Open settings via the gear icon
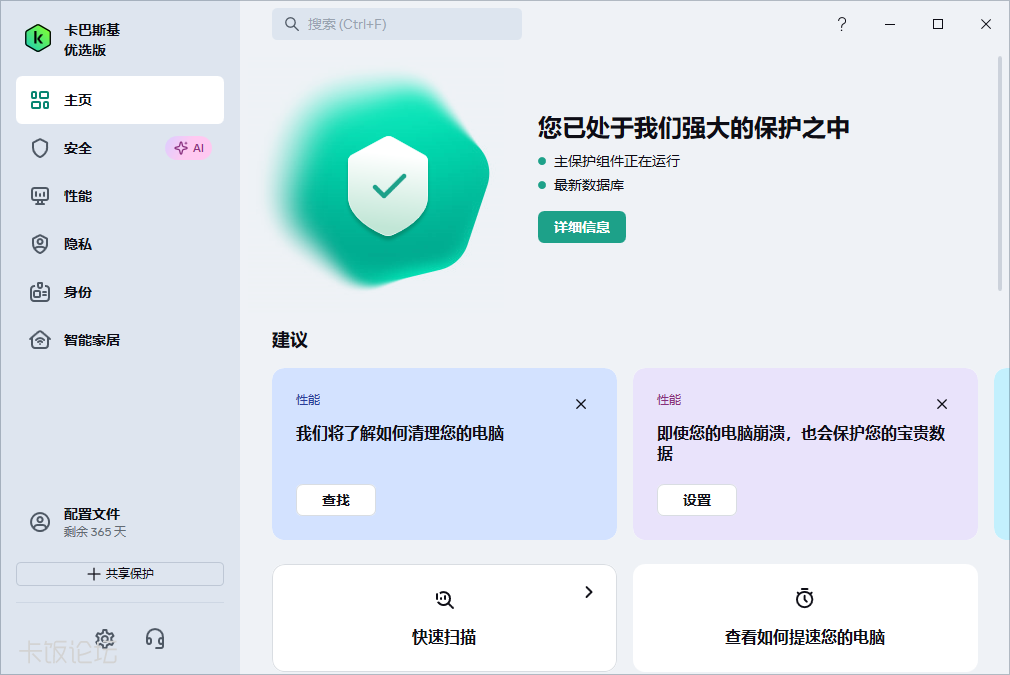Viewport: 1010px width, 675px height. click(x=105, y=639)
